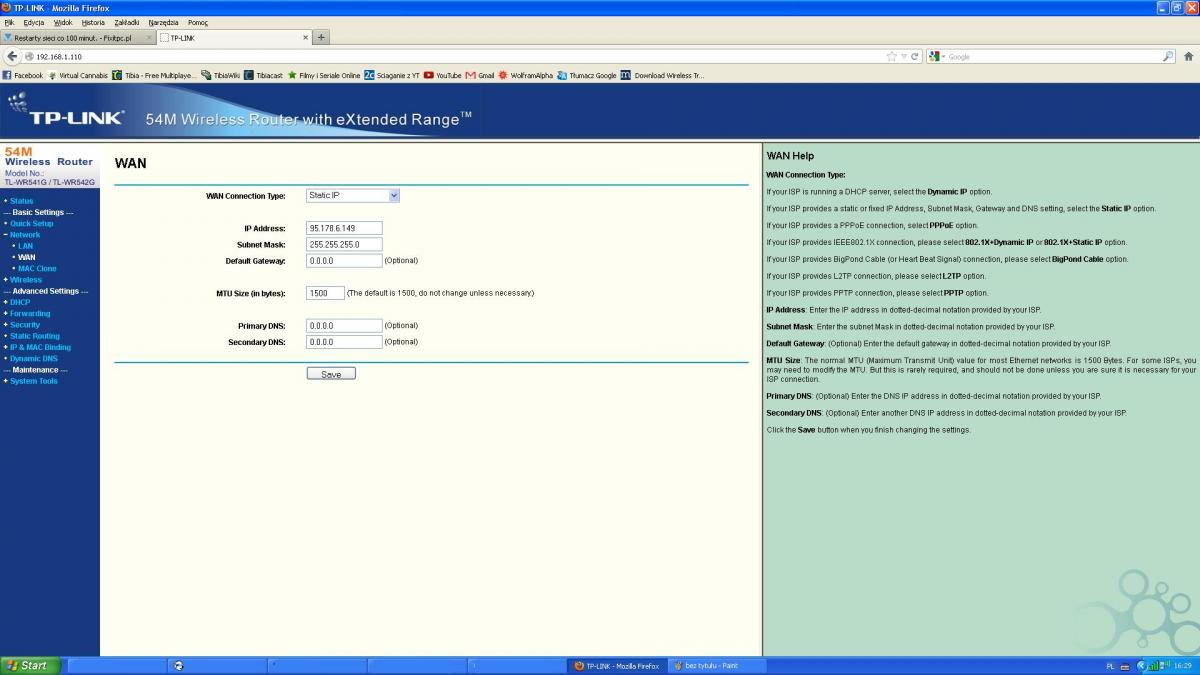Screen dimensions: 1200x675
Task: Open the Pomoc menu
Action: pyautogui.click(x=197, y=22)
